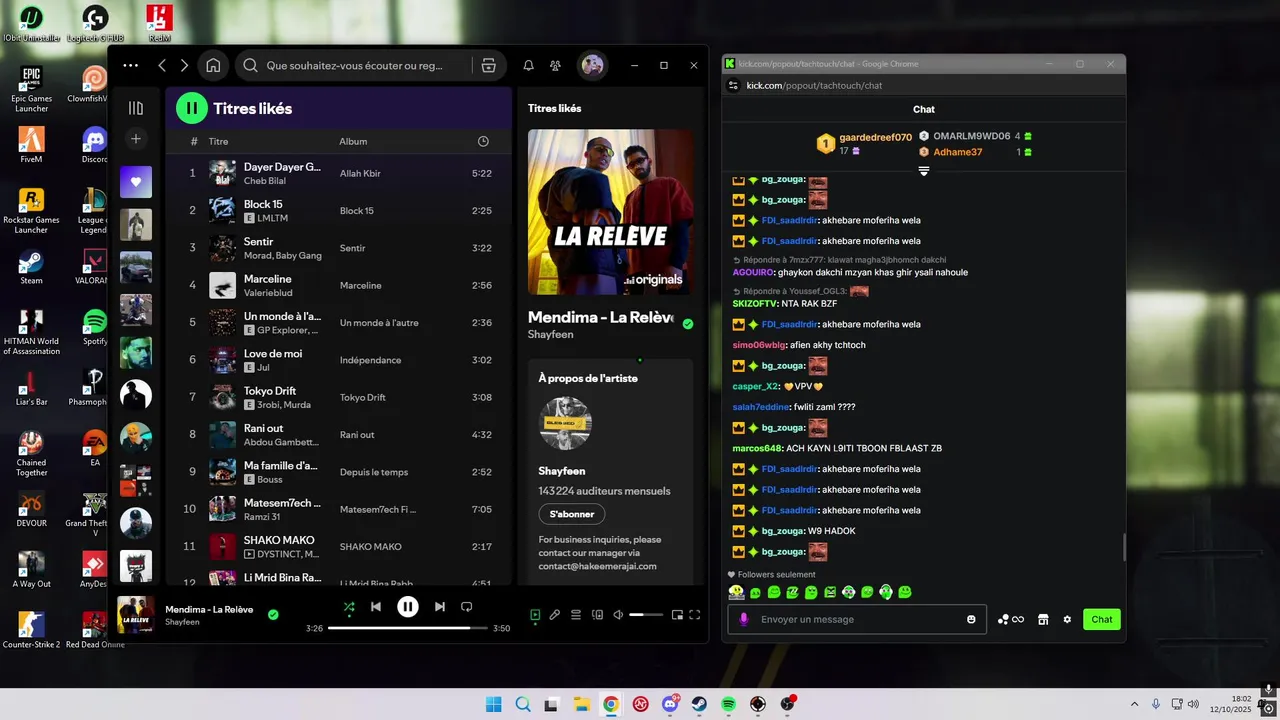The image size is (1280, 720).
Task: Expand the leaderboard chevron in Kick chat
Action: [x=924, y=171]
